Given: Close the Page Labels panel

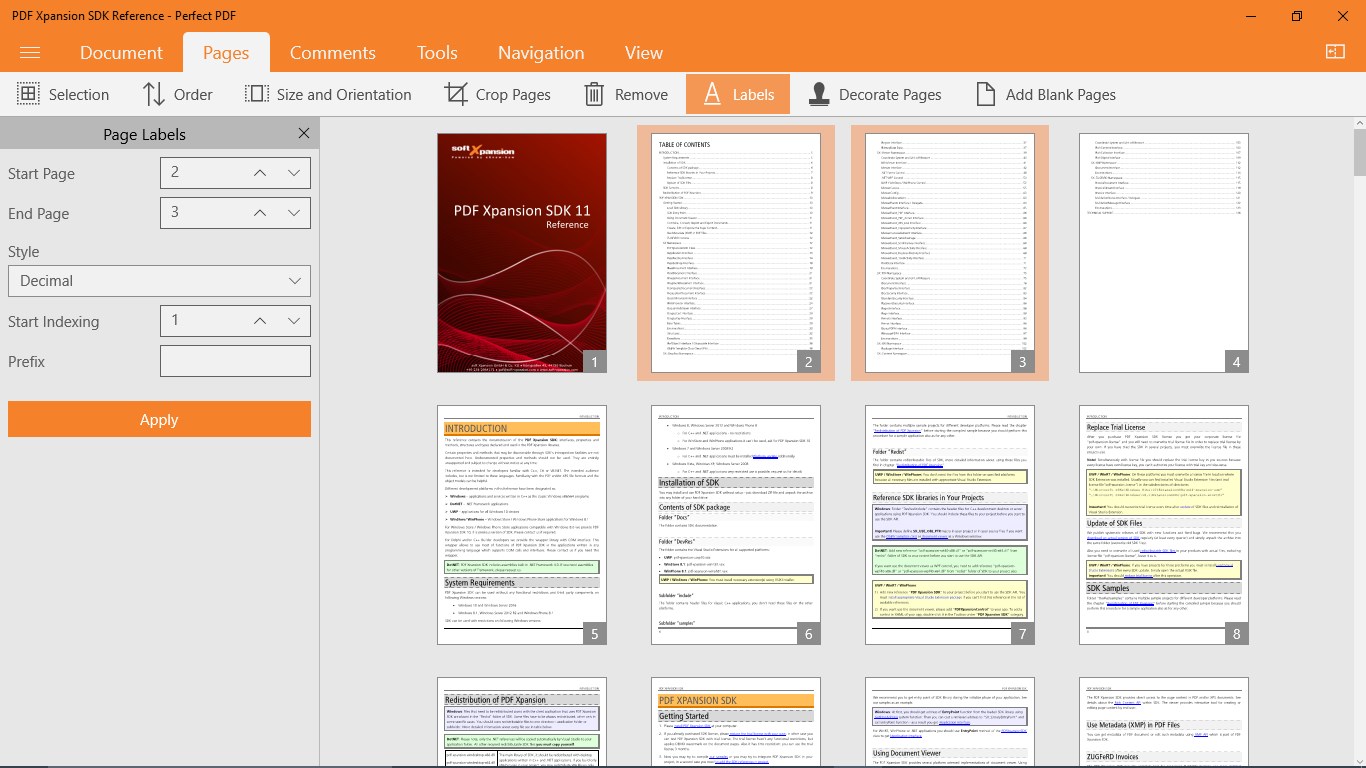Looking at the screenshot, I should 304,134.
